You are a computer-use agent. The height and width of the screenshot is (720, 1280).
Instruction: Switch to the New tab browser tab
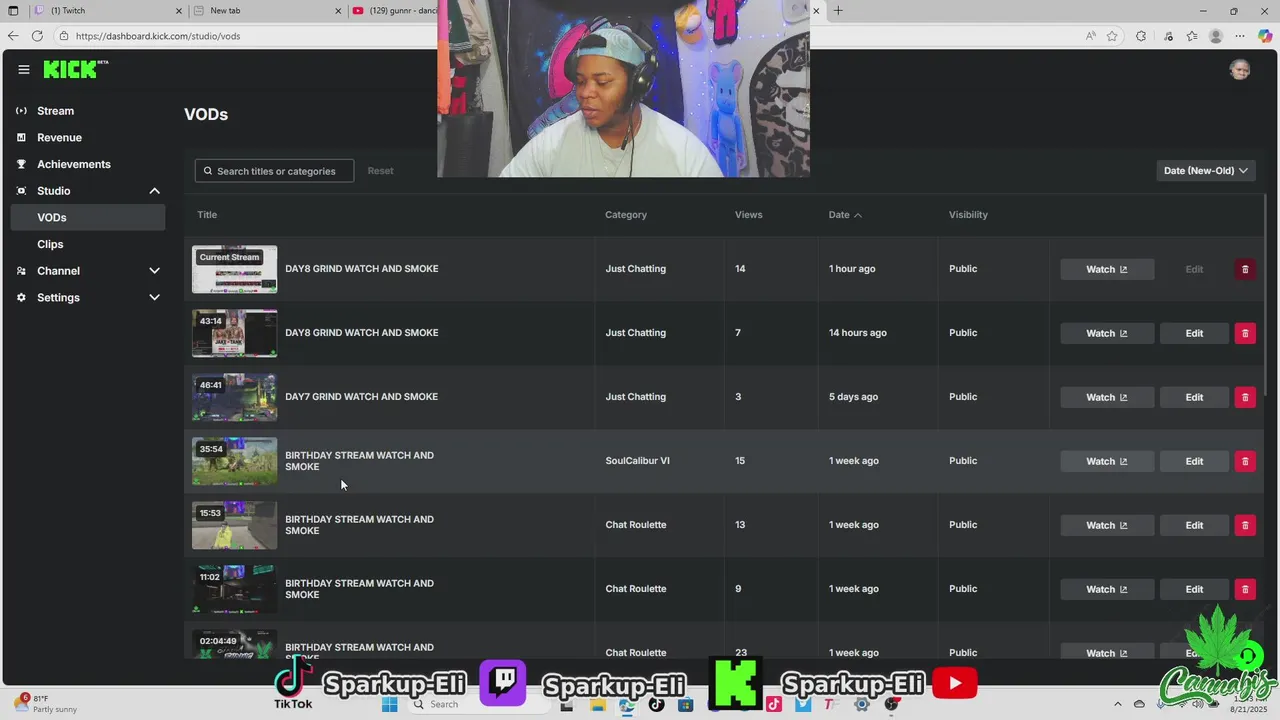pyautogui.click(x=265, y=11)
